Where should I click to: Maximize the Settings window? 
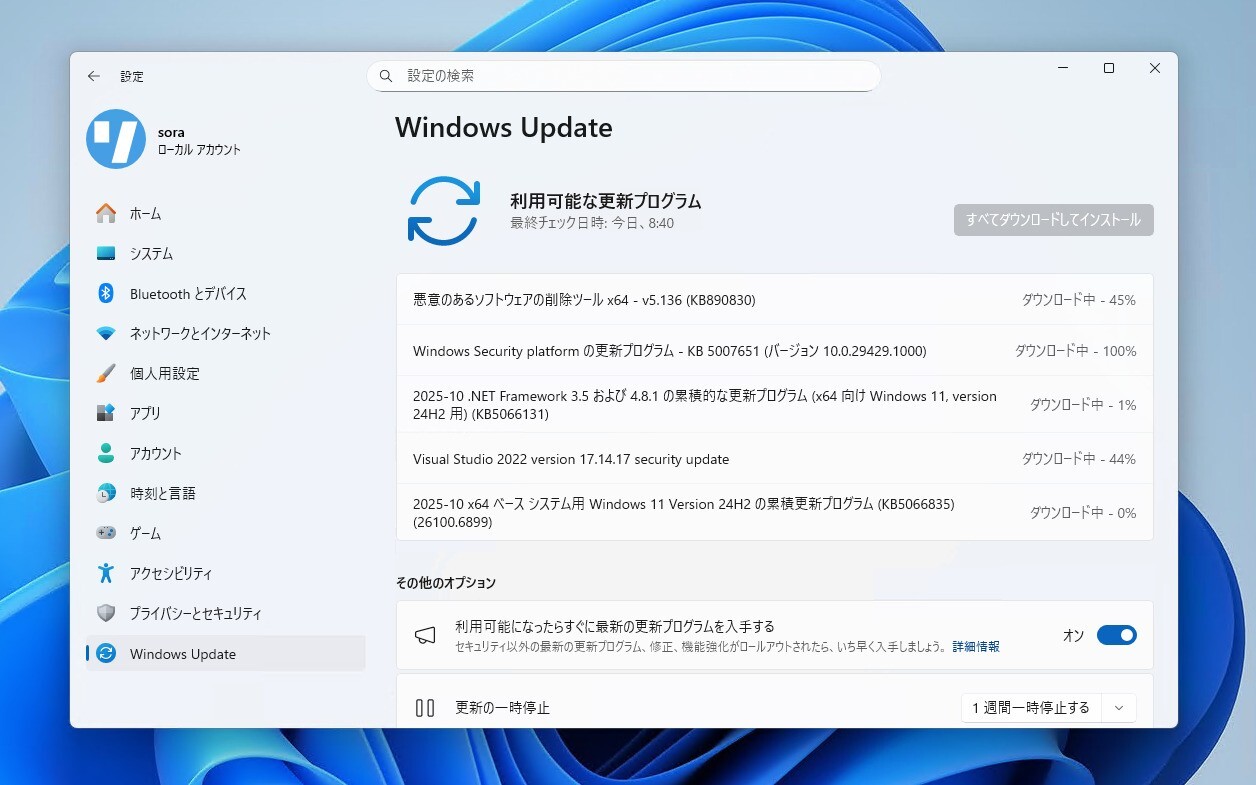1109,68
